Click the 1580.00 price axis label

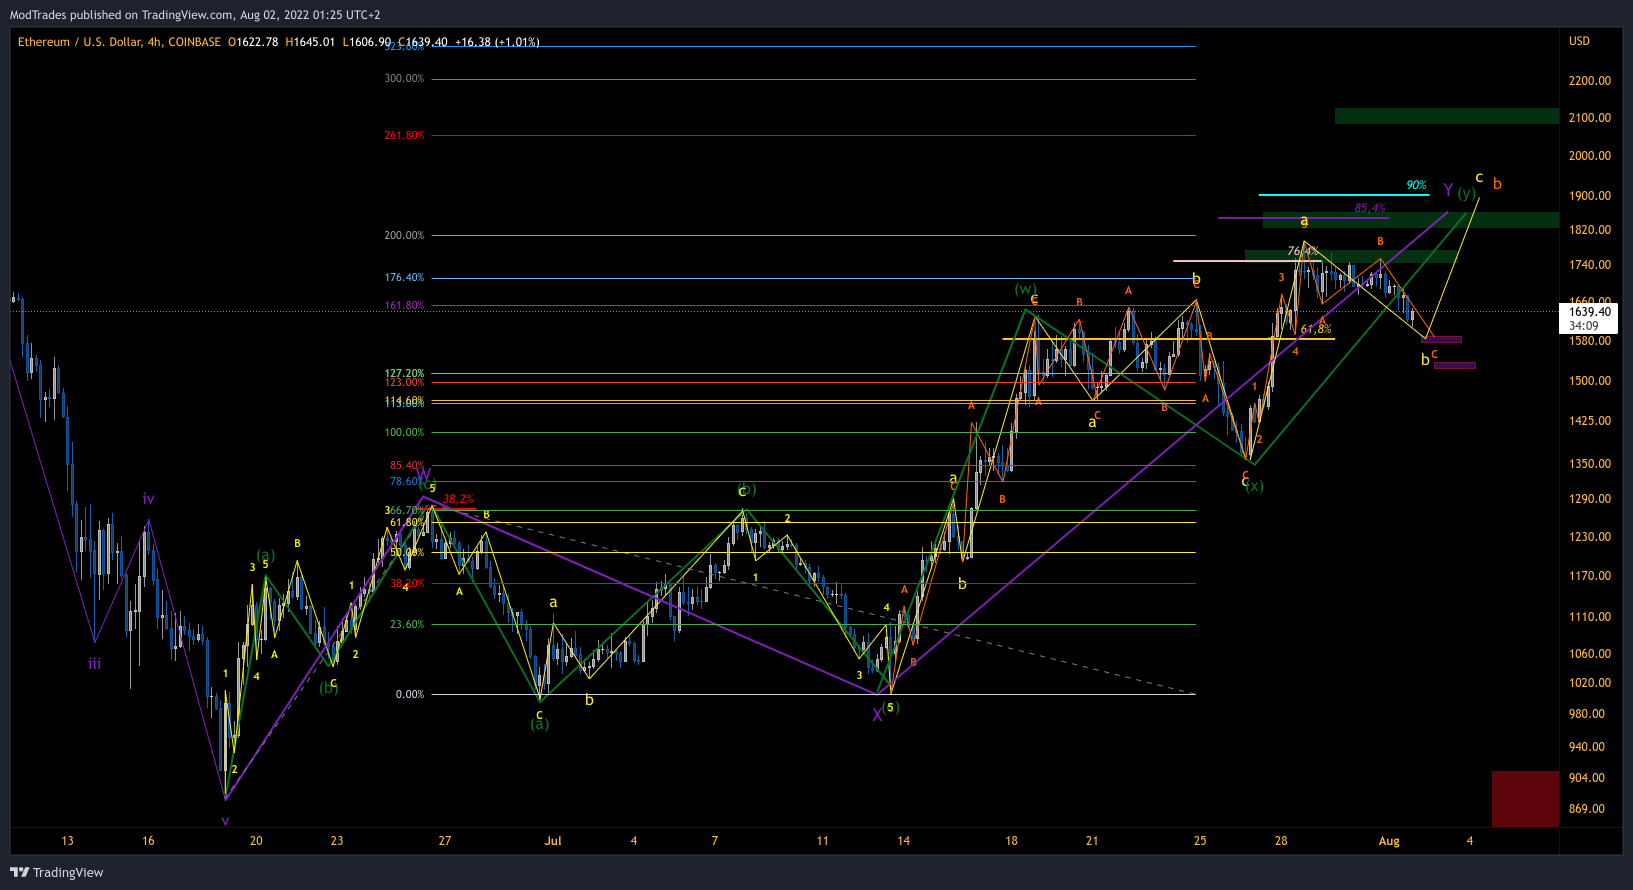click(x=1590, y=341)
